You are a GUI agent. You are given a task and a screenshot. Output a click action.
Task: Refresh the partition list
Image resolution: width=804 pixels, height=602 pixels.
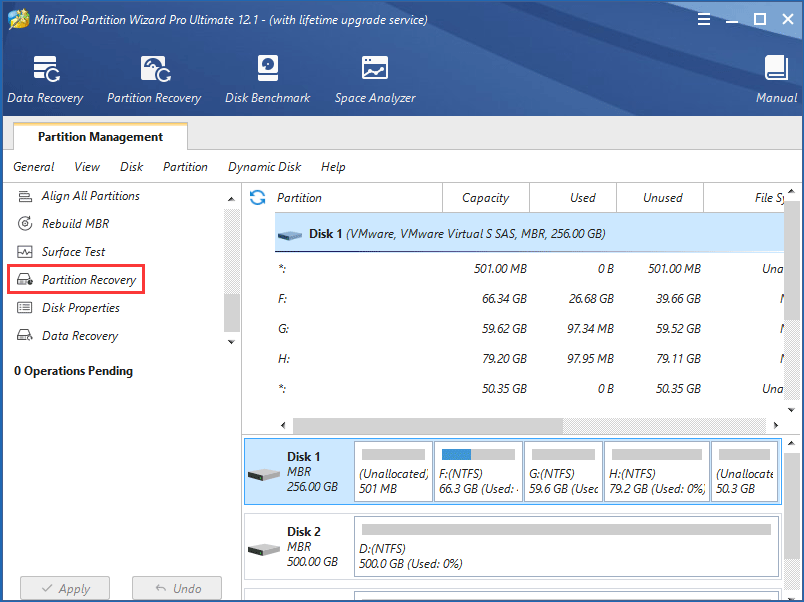[258, 197]
